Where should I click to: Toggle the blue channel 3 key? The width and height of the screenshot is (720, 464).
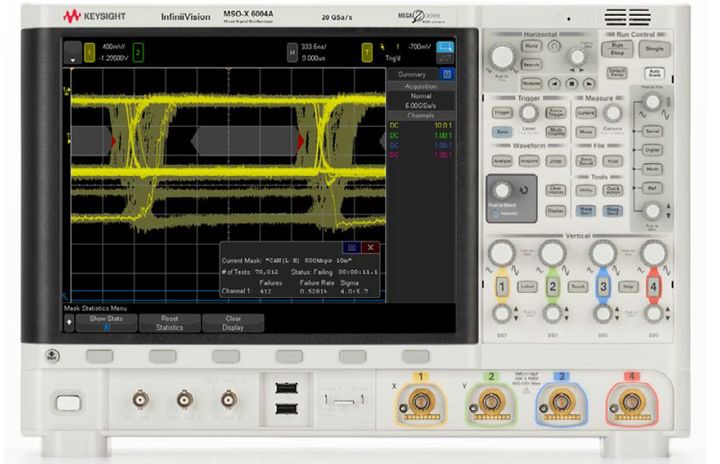click(x=603, y=286)
